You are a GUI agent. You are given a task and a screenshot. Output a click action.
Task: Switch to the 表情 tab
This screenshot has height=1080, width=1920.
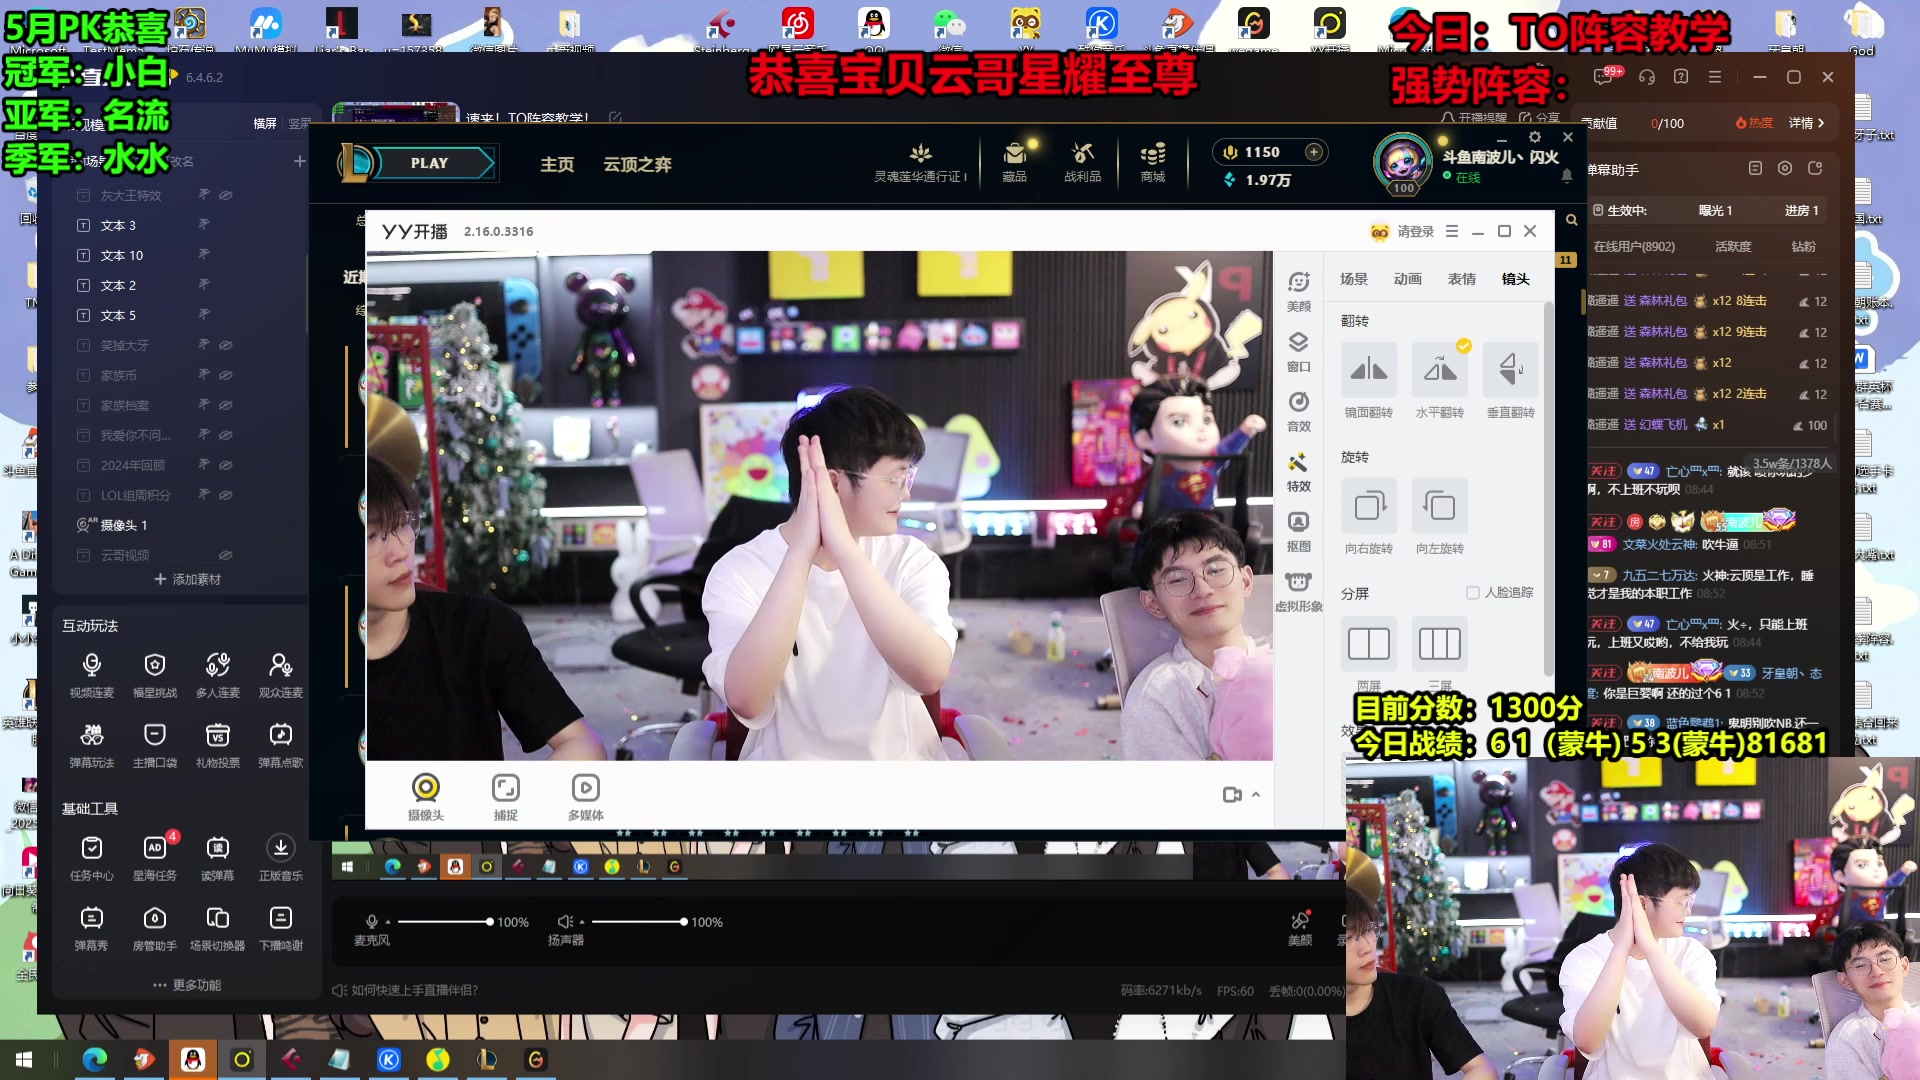(x=1462, y=279)
